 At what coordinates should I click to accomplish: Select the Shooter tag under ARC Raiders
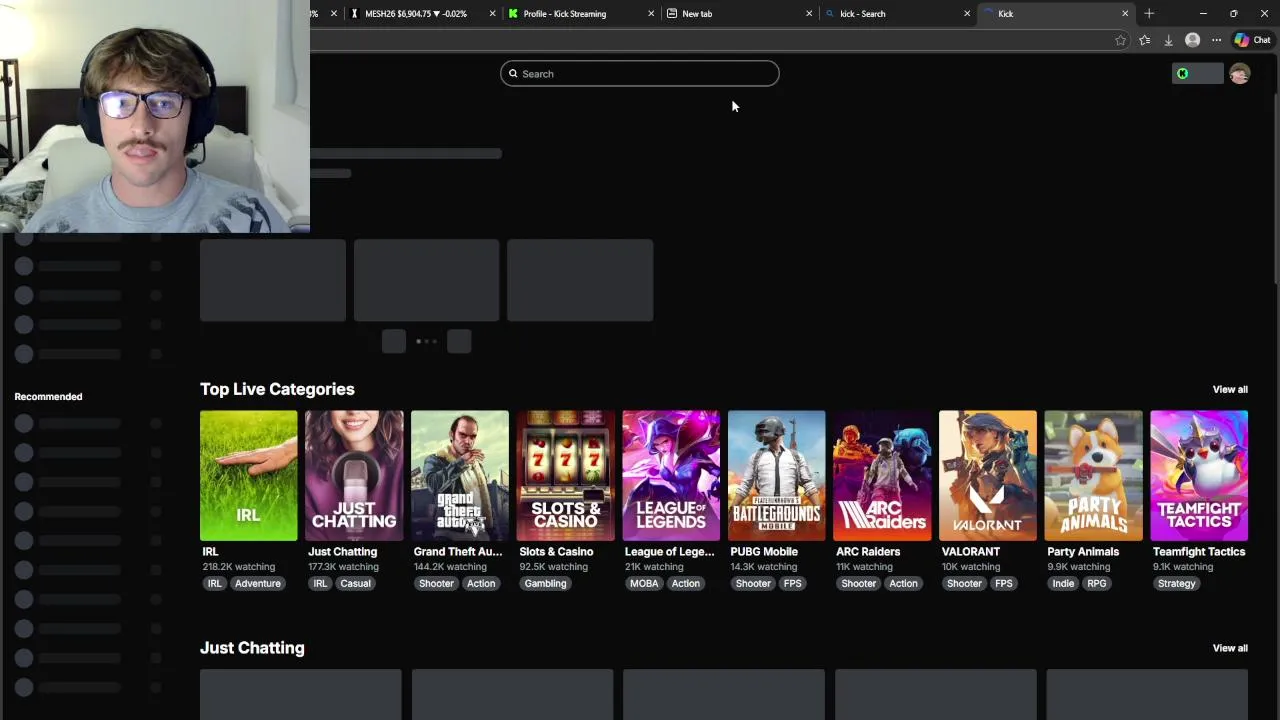[x=858, y=583]
